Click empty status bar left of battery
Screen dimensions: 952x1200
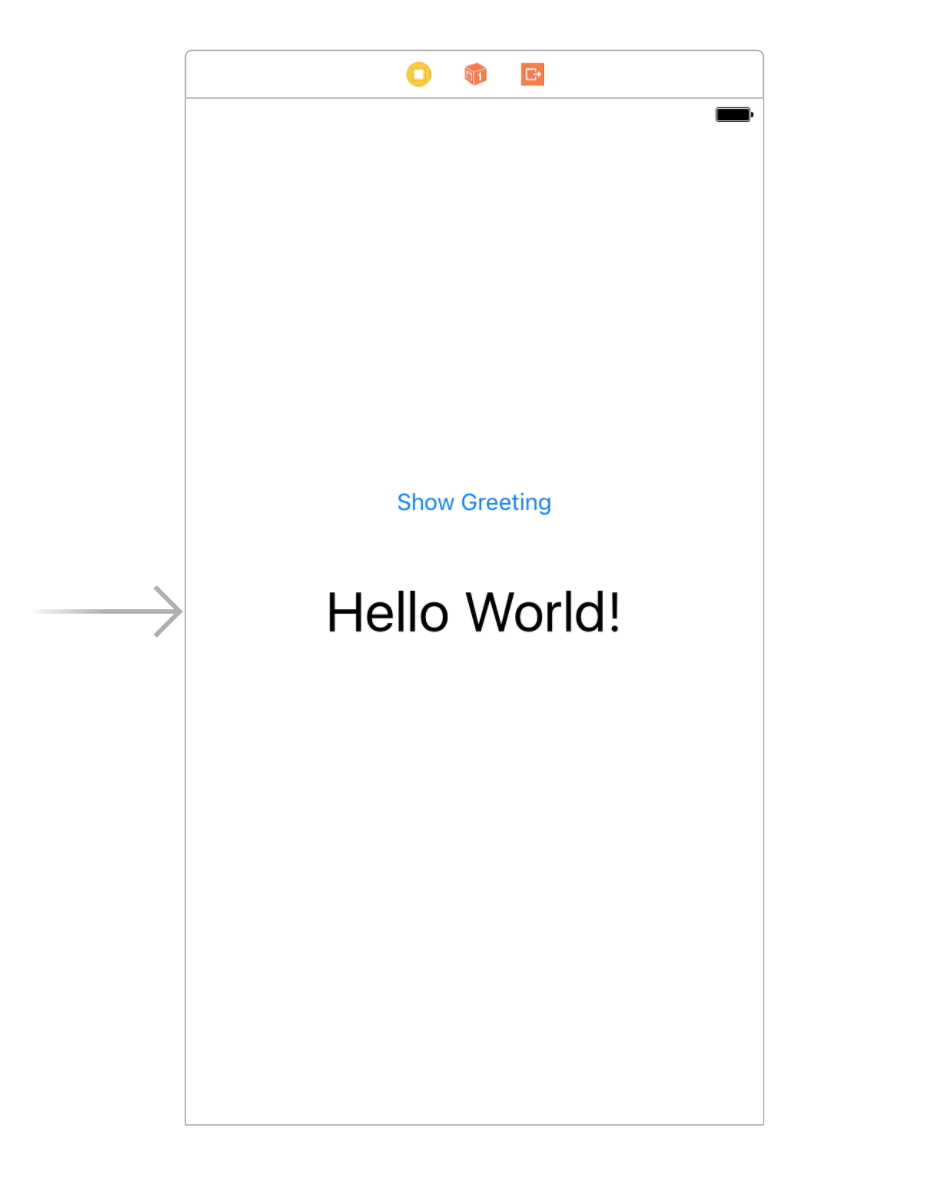pos(450,115)
